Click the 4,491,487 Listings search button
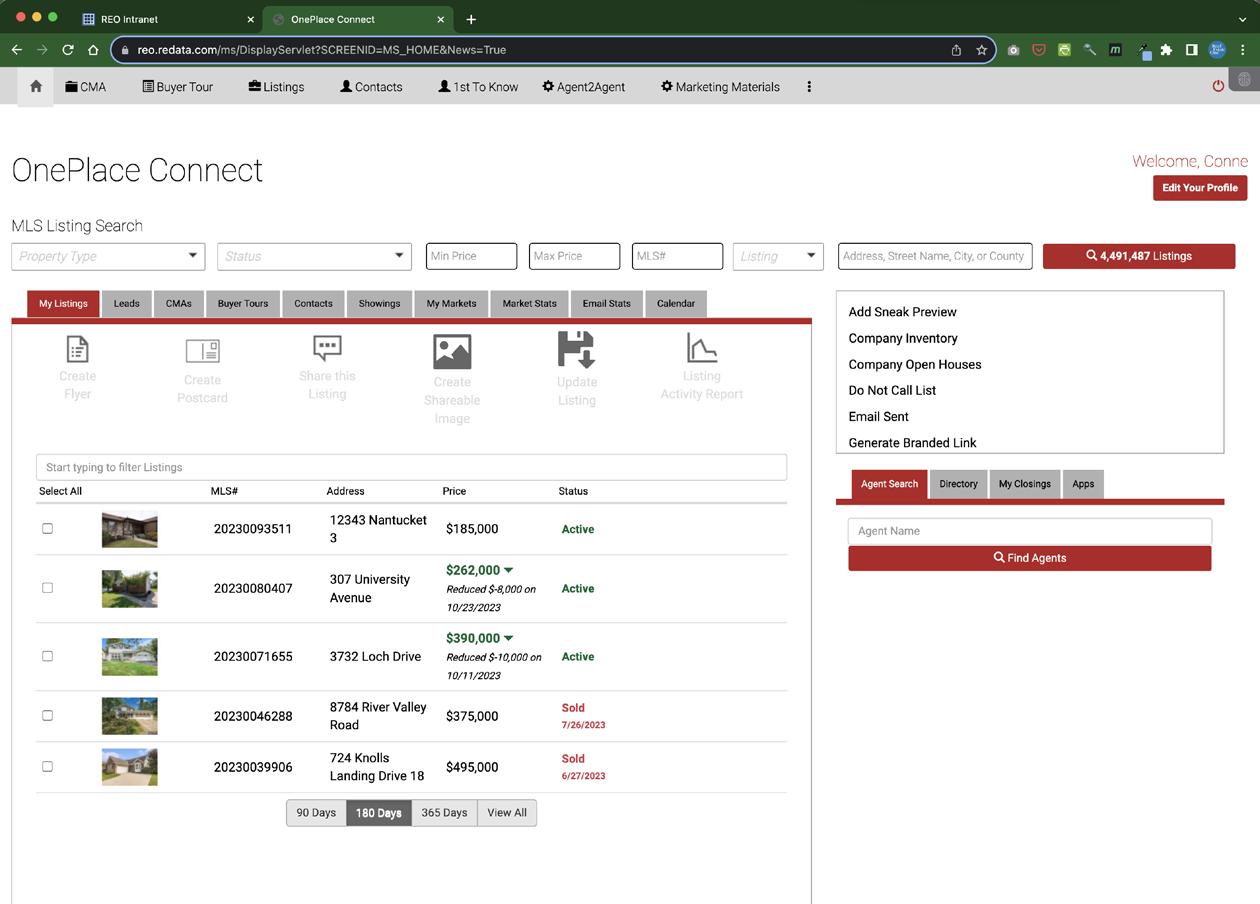This screenshot has height=904, width=1260. point(1139,256)
